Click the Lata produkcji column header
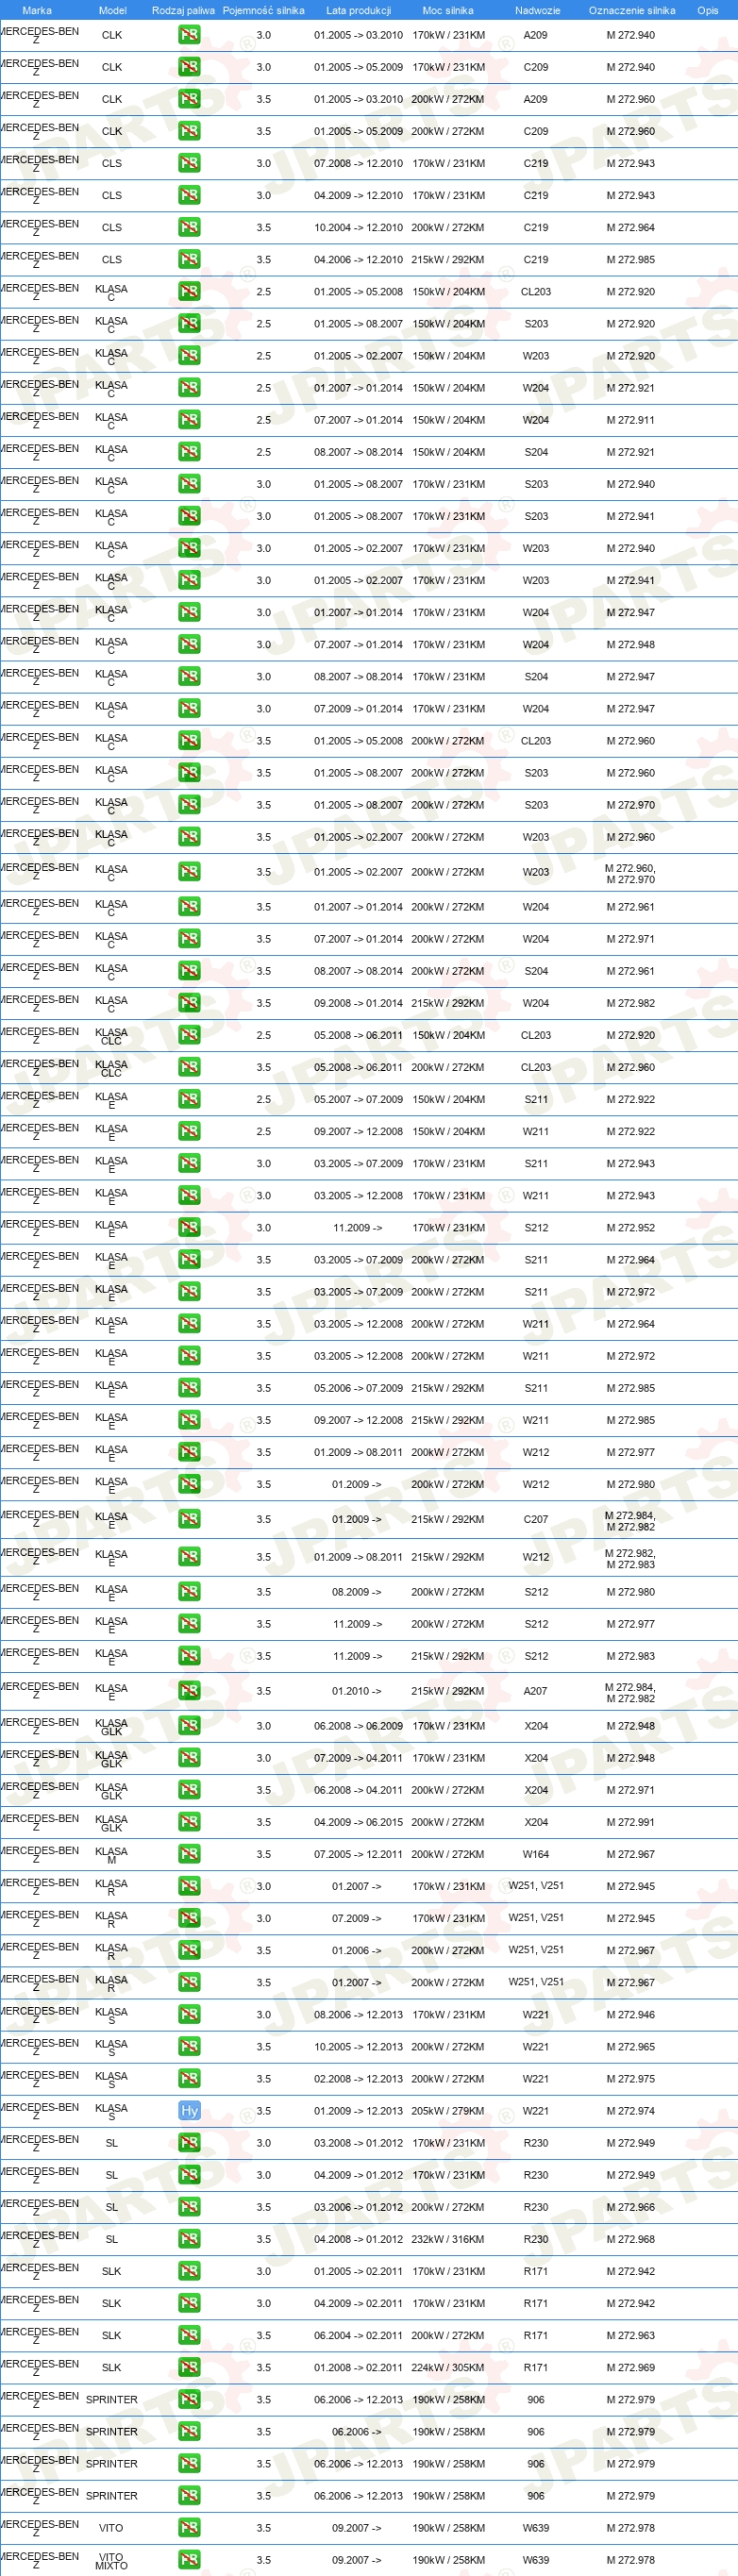The image size is (738, 2576). click(358, 10)
